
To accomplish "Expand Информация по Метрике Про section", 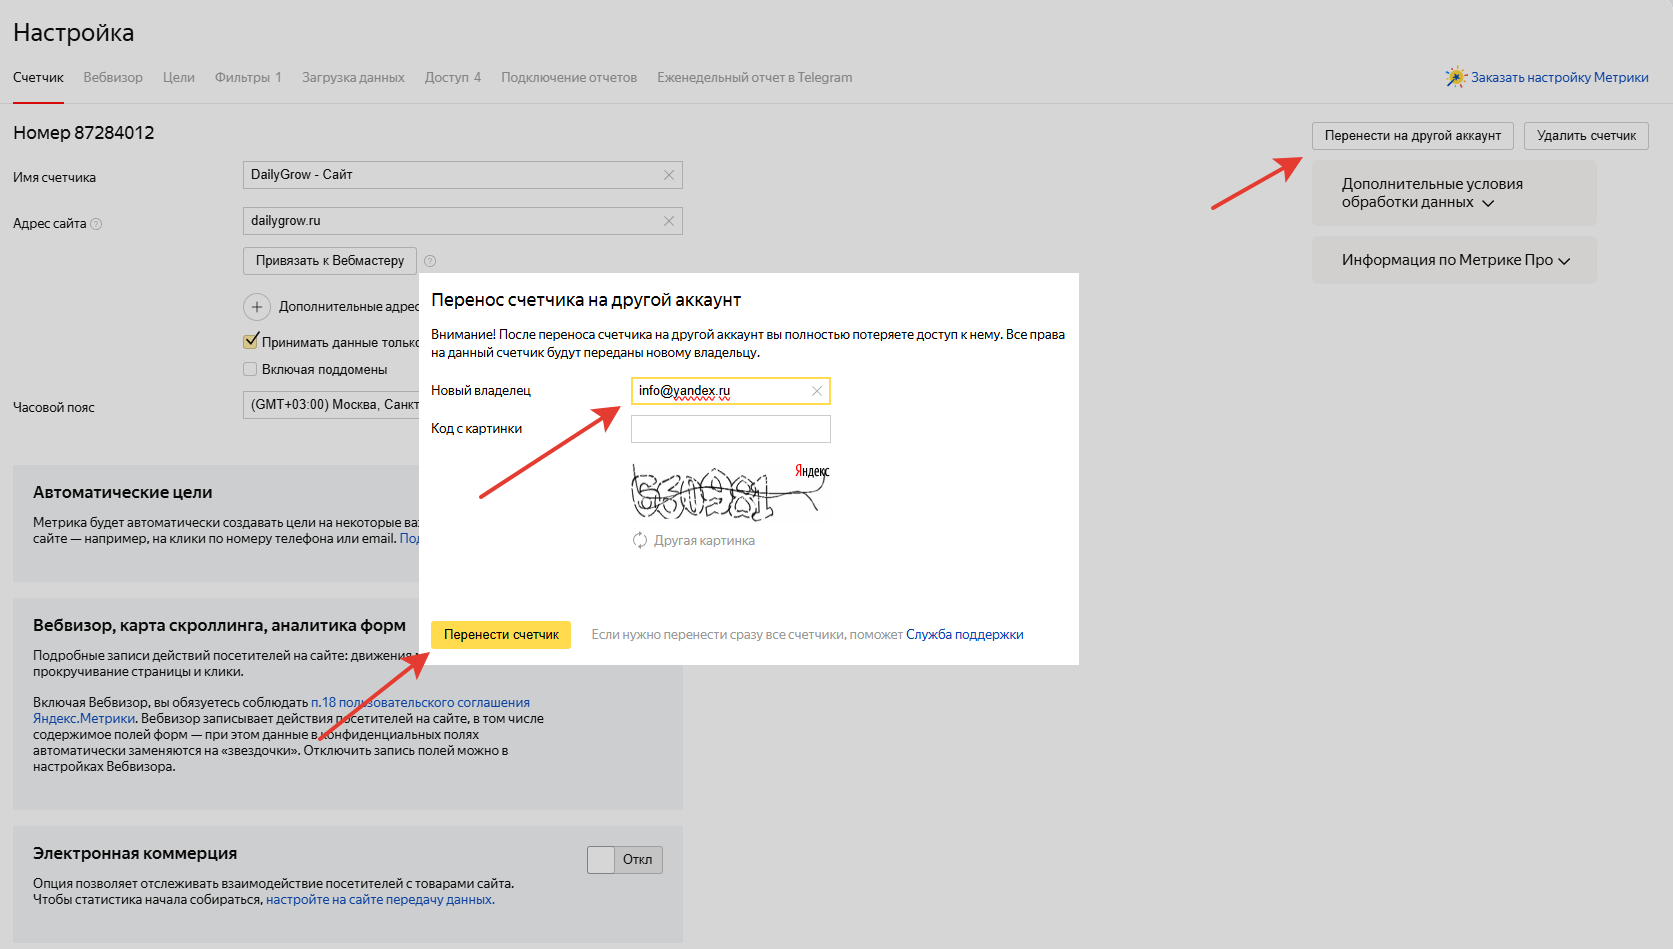I will pos(1454,260).
